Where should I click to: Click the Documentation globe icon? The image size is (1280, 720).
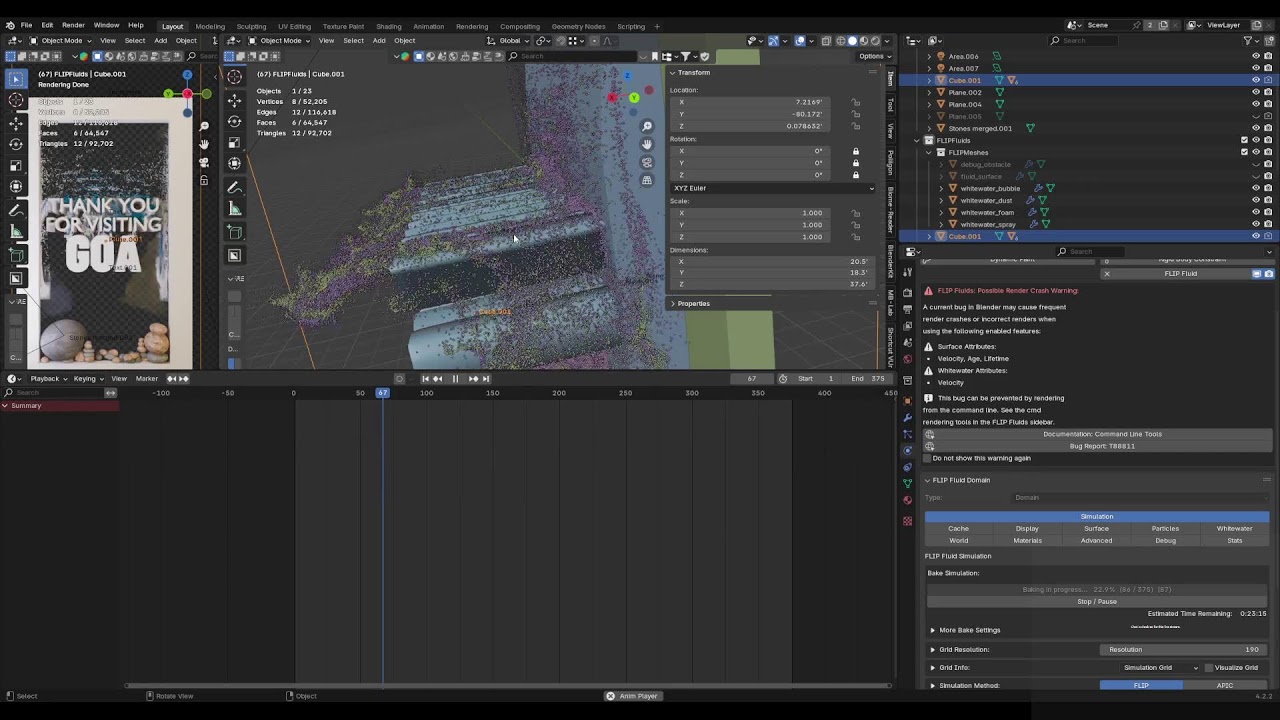(930, 434)
